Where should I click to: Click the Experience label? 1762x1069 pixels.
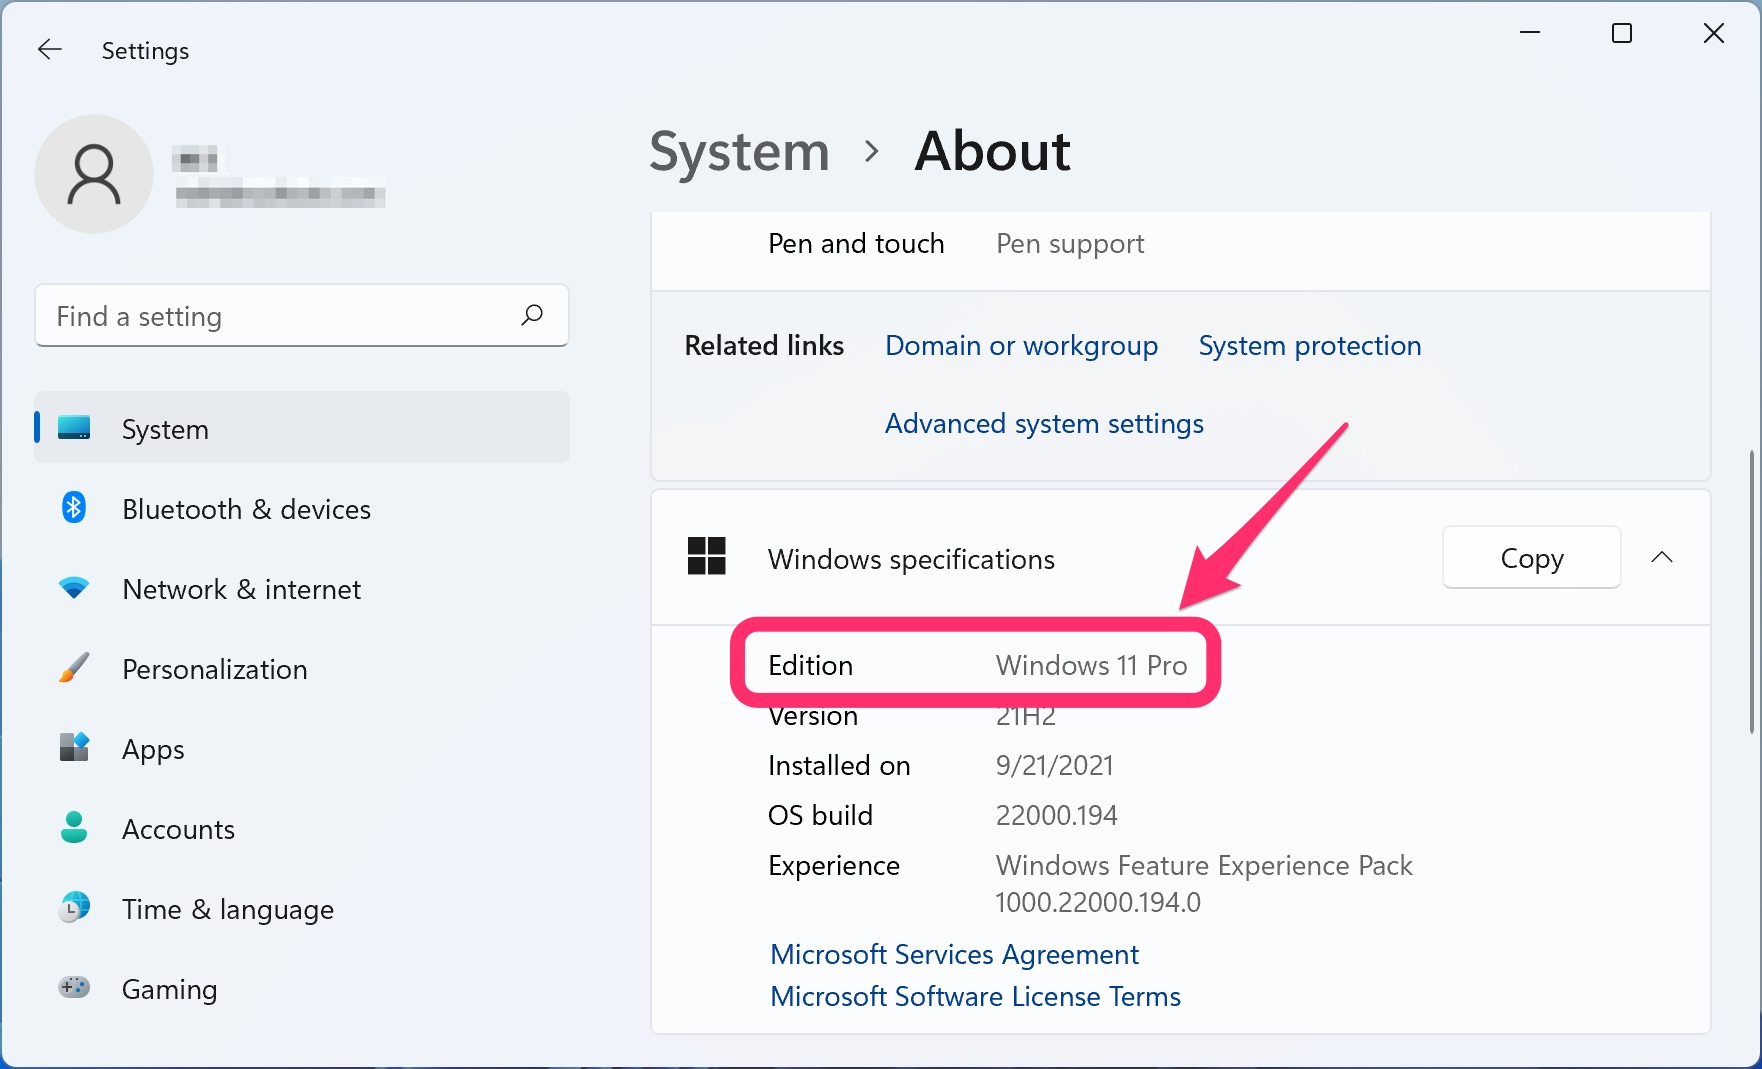point(834,866)
